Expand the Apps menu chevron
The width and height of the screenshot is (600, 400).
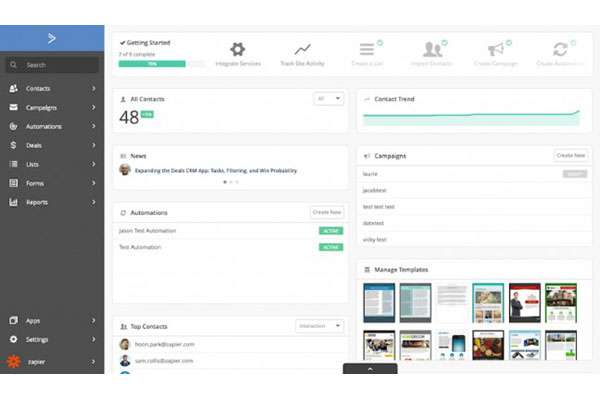click(x=94, y=320)
